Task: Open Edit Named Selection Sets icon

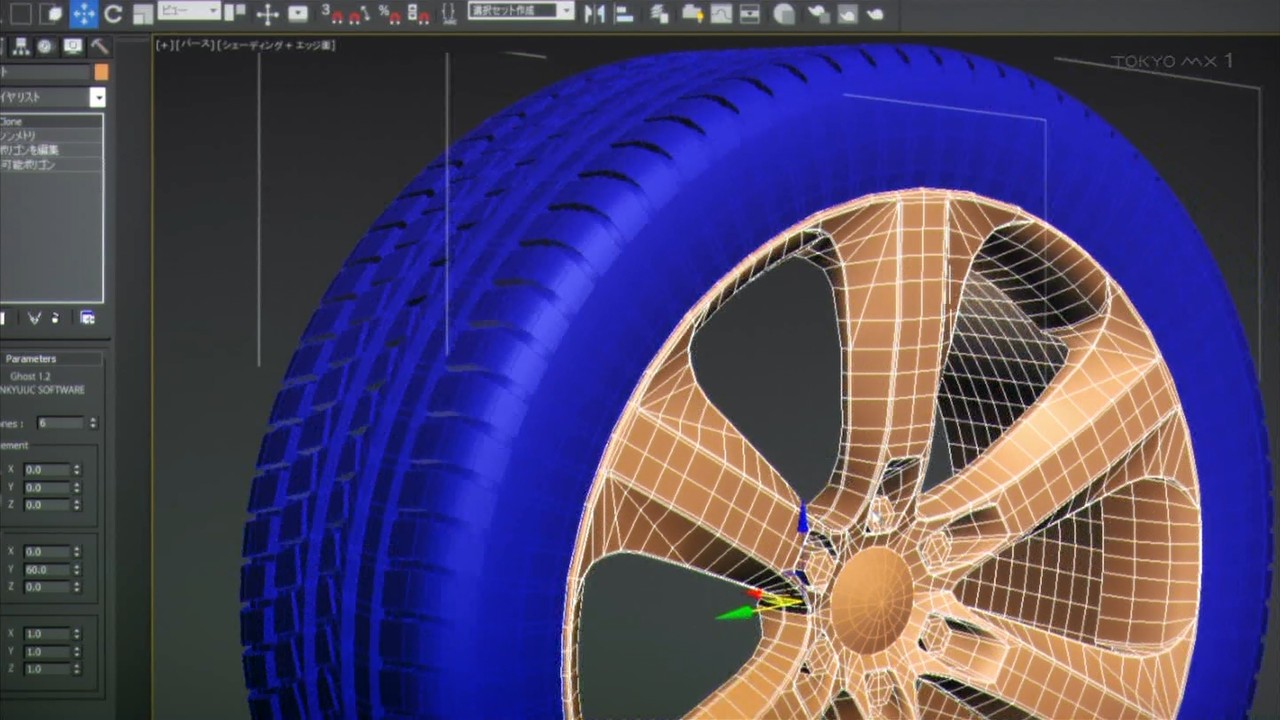Action: pos(450,14)
